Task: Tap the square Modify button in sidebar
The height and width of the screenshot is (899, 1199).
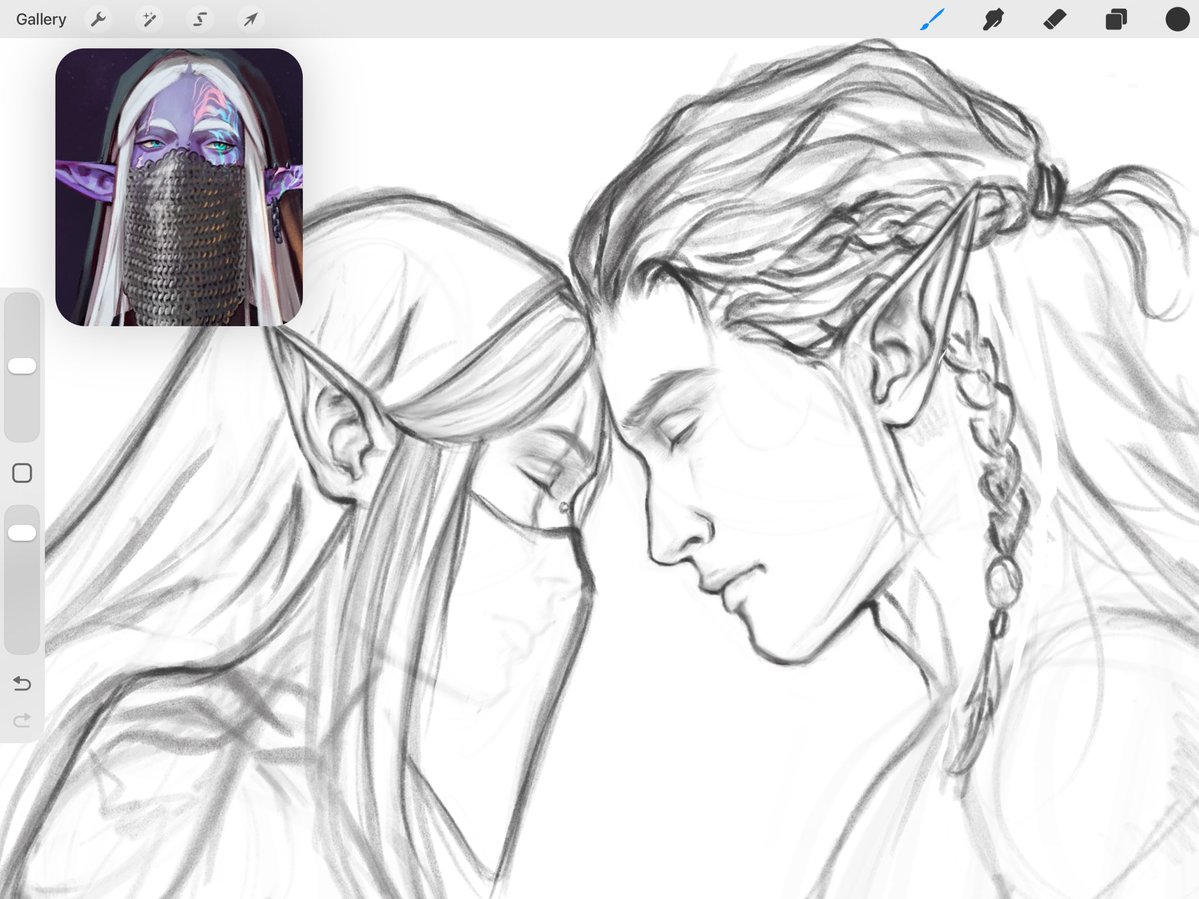Action: click(22, 473)
